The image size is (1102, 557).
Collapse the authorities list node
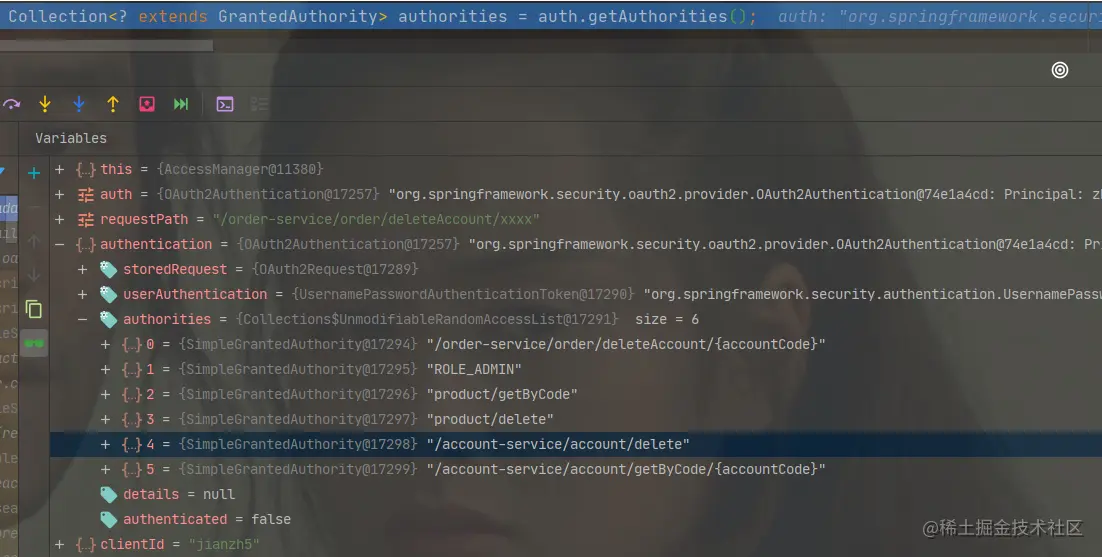tap(82, 320)
